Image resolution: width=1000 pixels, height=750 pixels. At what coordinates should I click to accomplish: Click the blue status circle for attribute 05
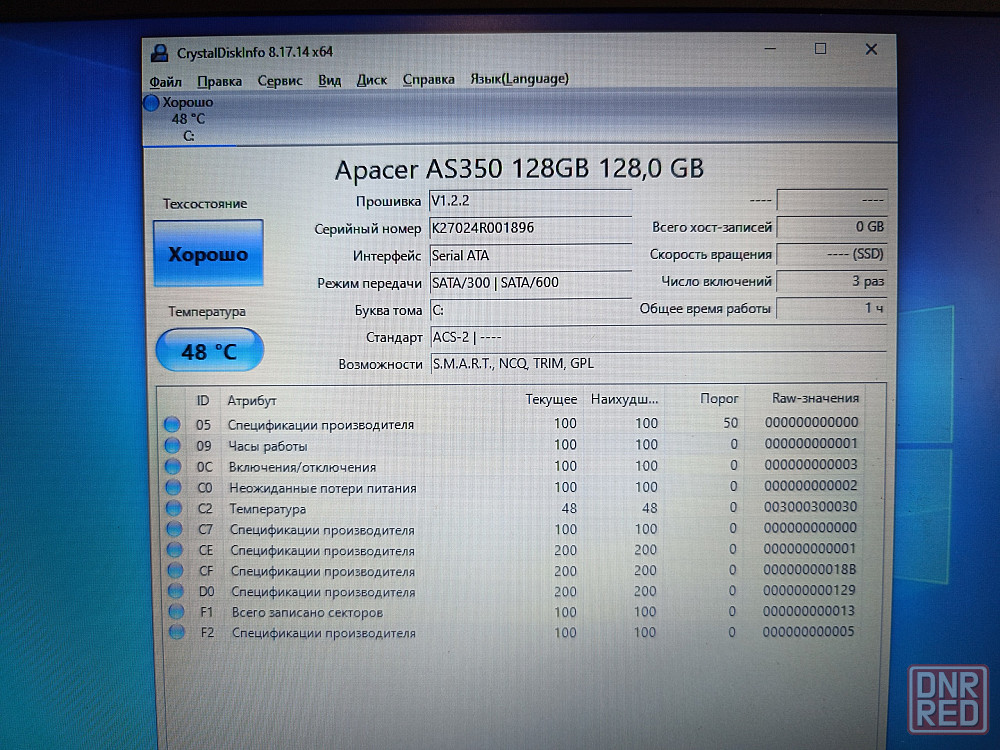173,424
